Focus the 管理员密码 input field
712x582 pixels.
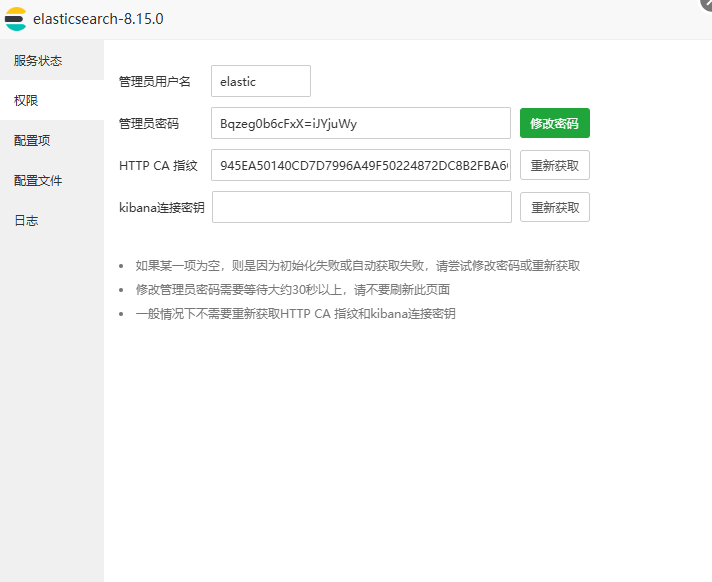[x=361, y=123]
